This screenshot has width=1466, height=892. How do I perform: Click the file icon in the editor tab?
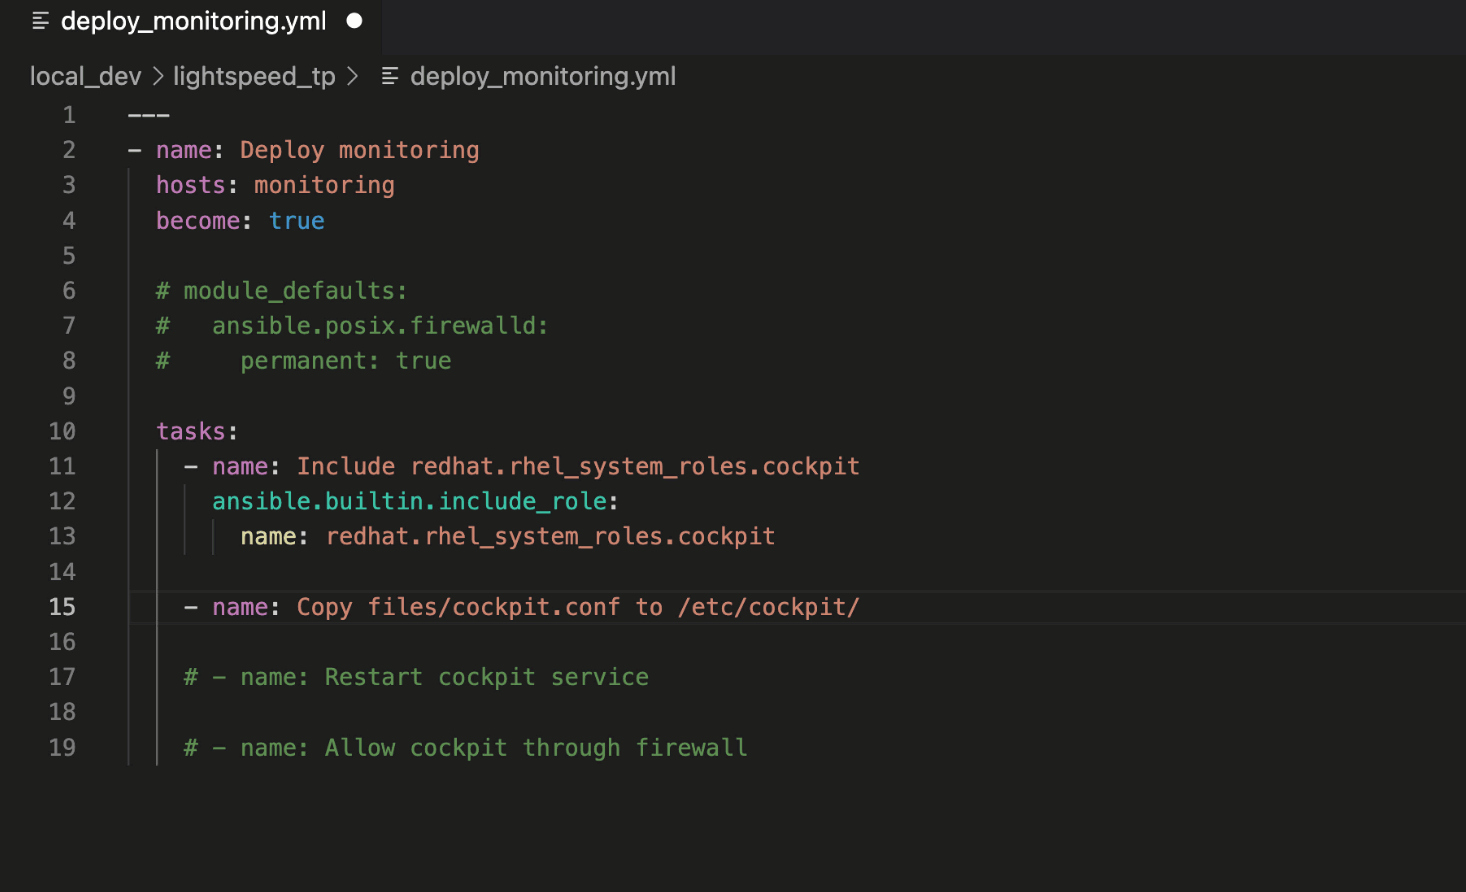[41, 21]
